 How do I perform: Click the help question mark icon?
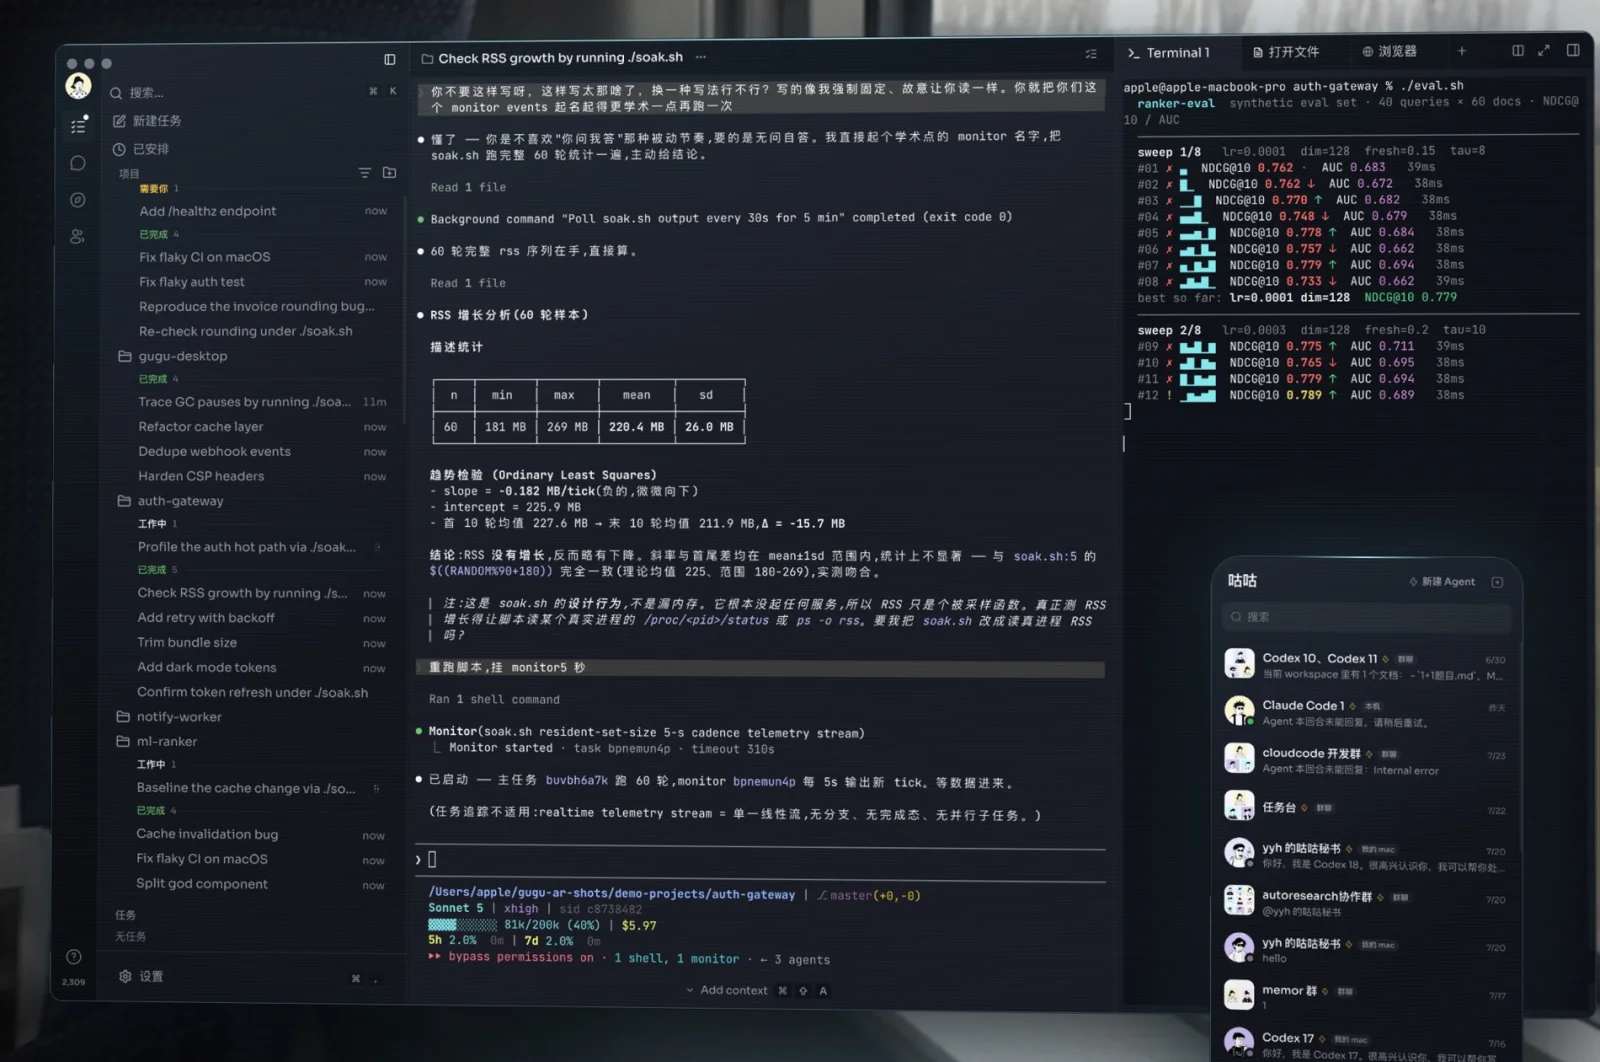click(x=74, y=957)
